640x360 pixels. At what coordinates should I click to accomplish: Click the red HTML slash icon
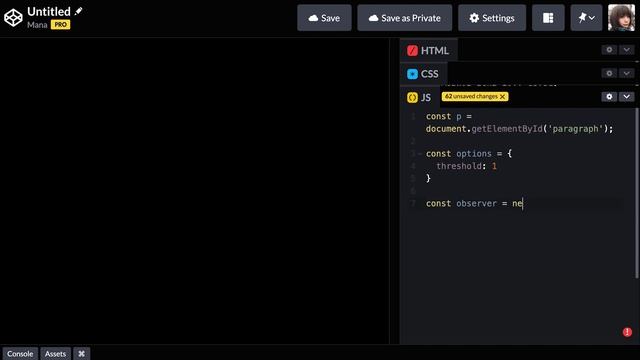coord(412,51)
